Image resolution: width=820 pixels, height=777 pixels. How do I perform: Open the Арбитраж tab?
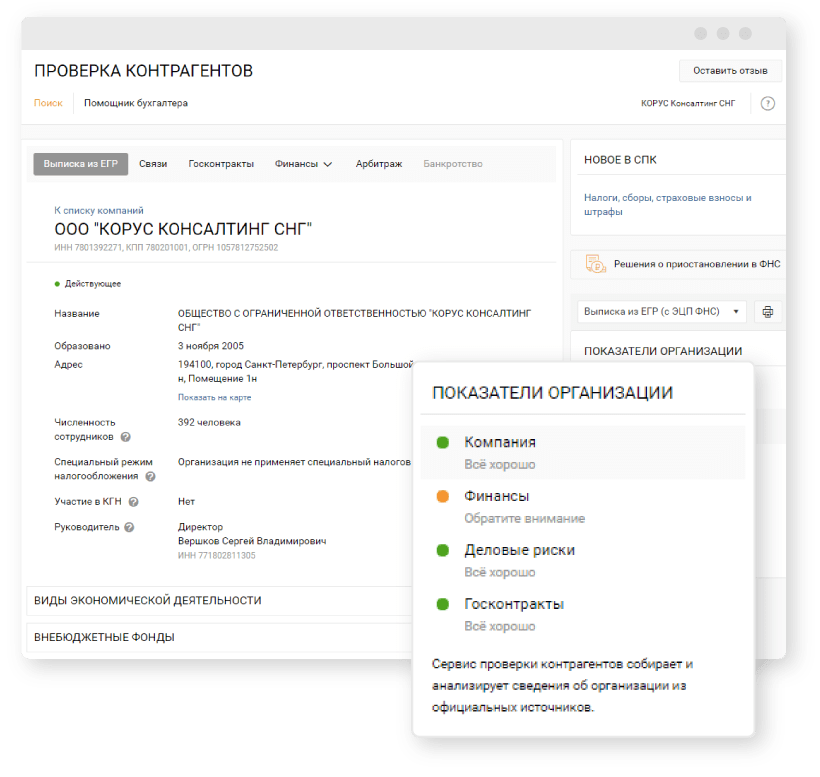[378, 164]
